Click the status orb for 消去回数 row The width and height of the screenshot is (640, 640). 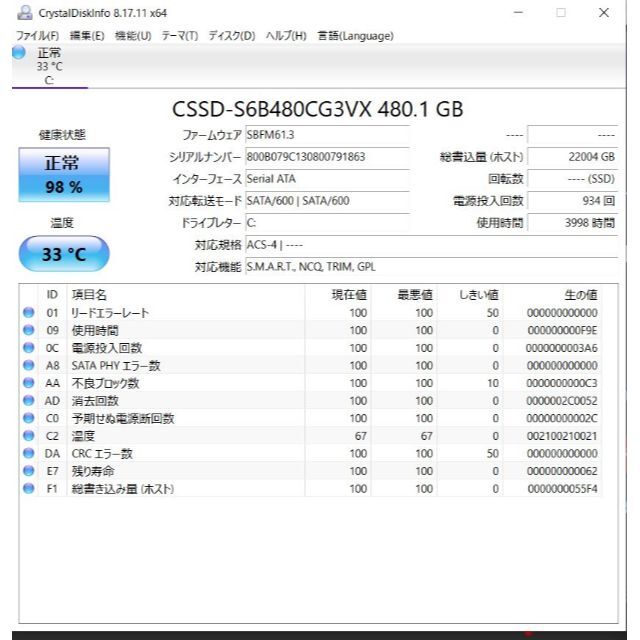(x=29, y=400)
